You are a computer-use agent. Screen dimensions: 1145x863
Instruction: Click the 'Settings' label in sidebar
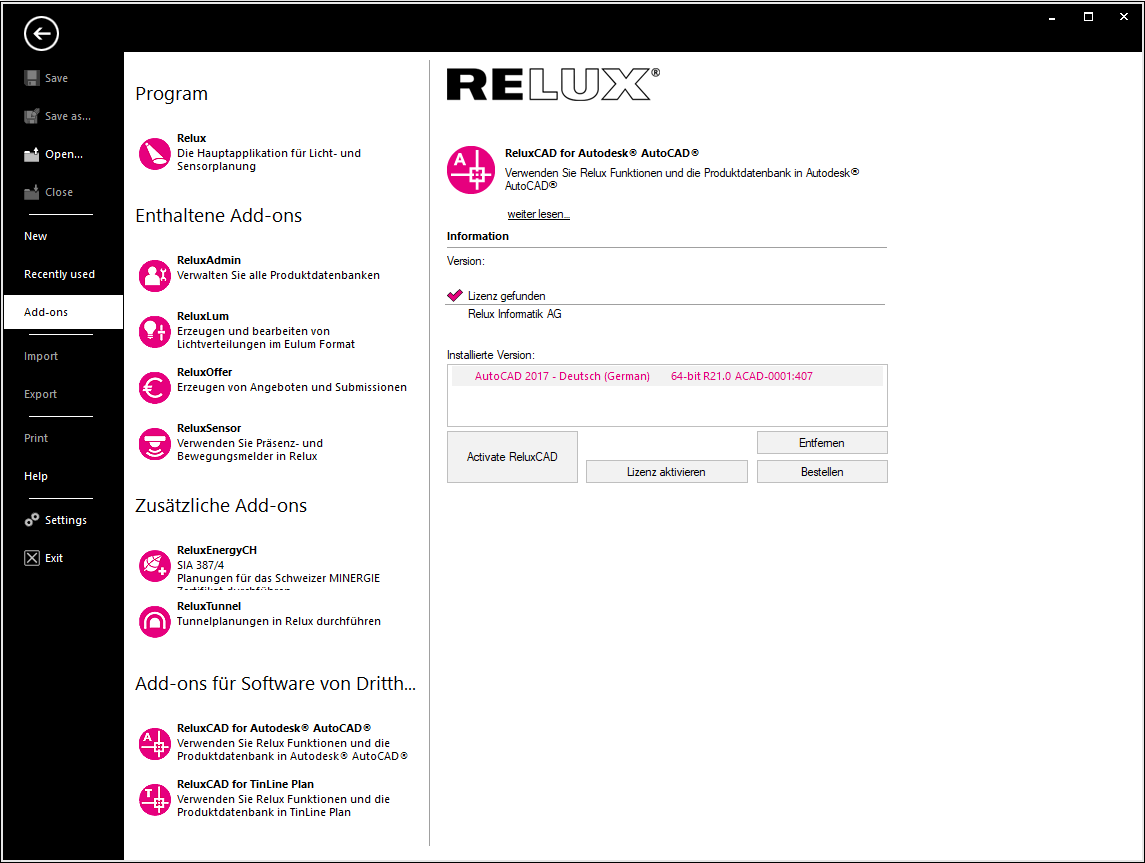pos(66,520)
